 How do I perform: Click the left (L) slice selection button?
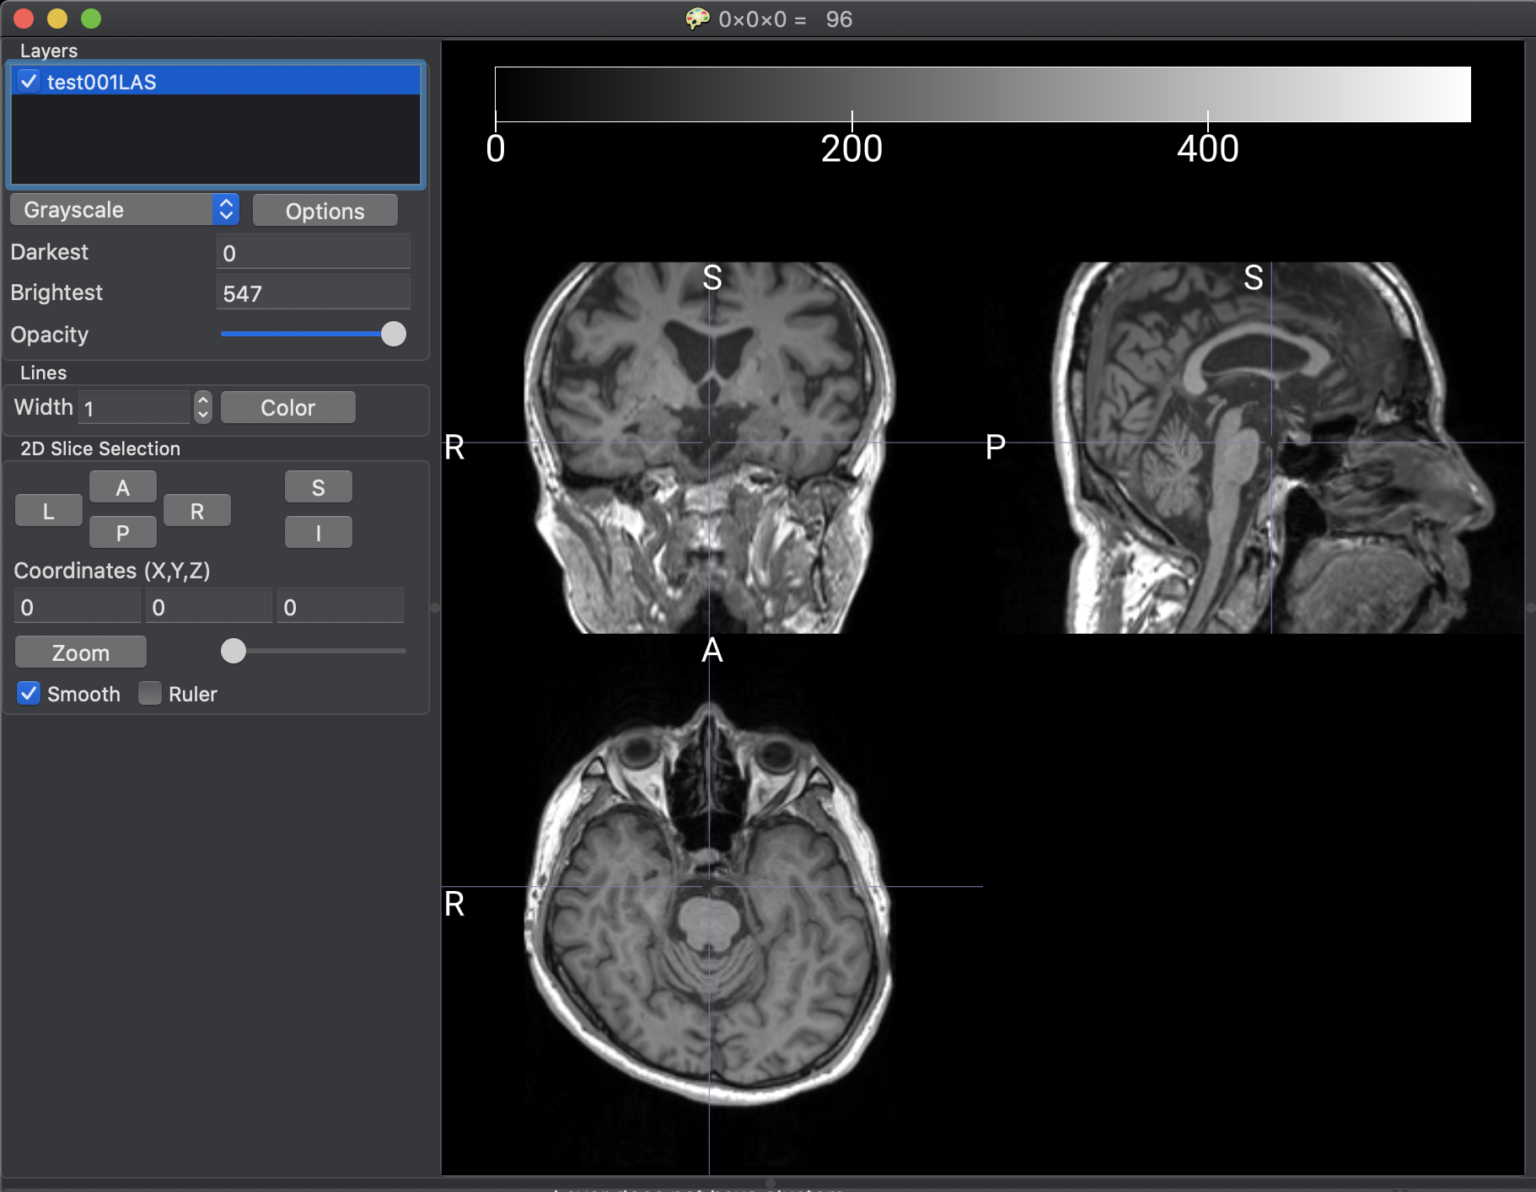pos(48,510)
